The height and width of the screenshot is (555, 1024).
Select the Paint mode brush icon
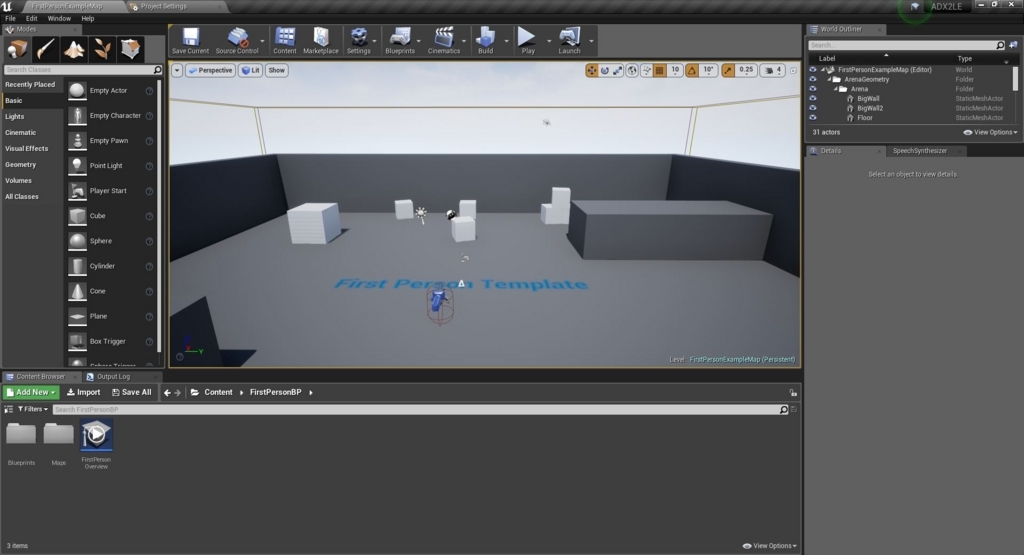(x=46, y=49)
